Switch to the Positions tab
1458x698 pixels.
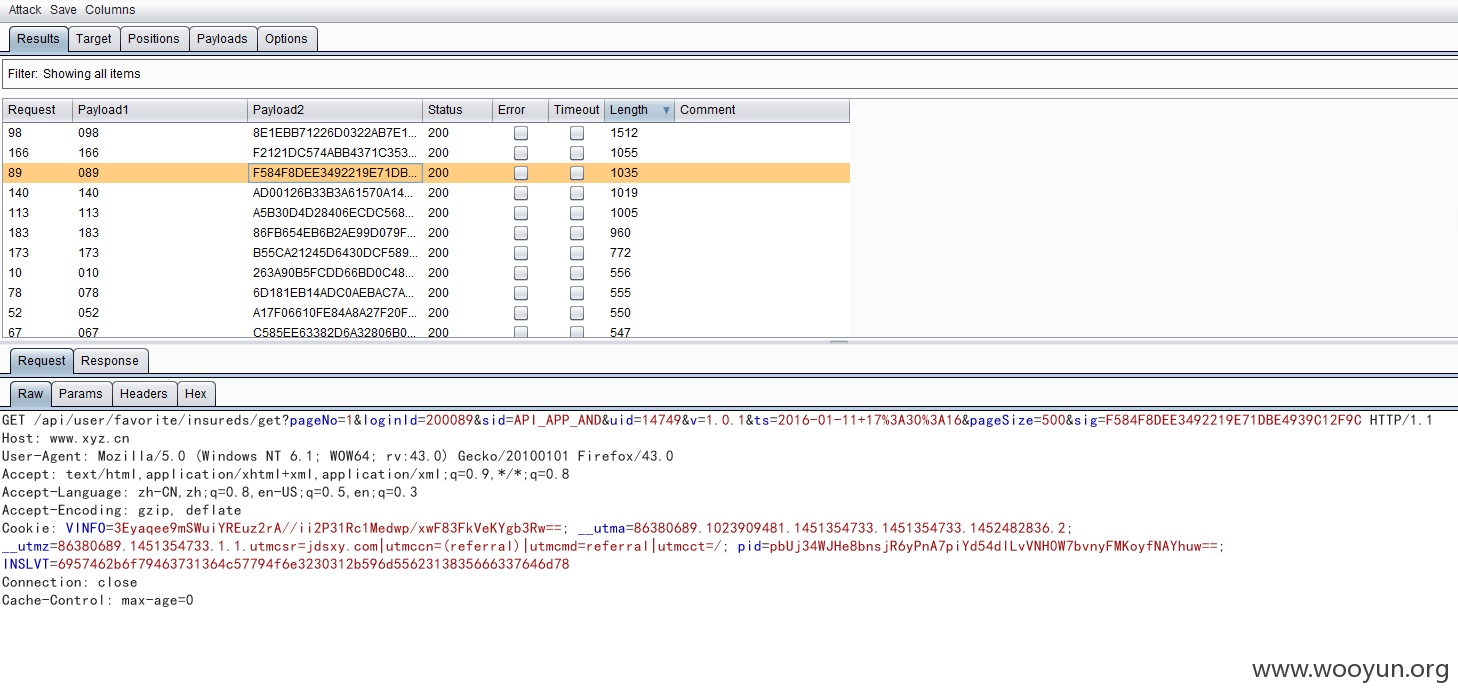click(x=154, y=39)
